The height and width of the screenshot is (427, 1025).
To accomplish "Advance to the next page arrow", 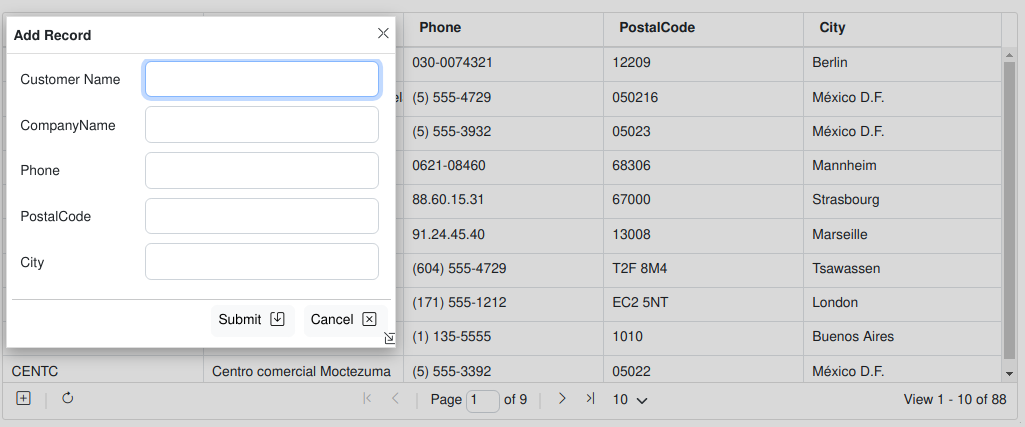I will point(562,399).
